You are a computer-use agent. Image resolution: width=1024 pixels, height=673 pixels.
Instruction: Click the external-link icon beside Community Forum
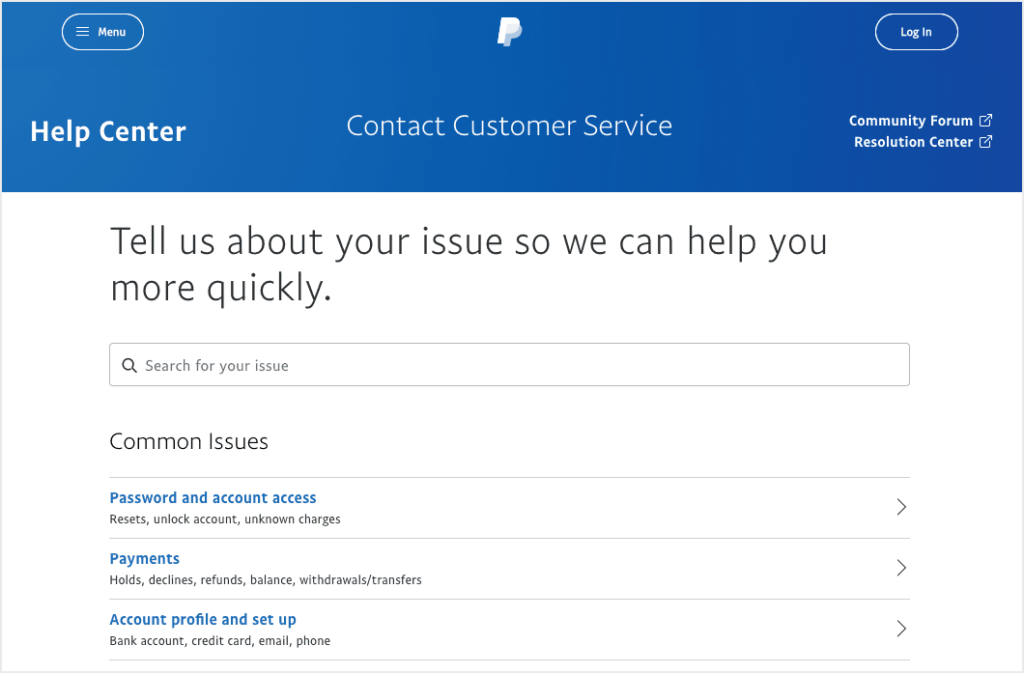[x=988, y=120]
